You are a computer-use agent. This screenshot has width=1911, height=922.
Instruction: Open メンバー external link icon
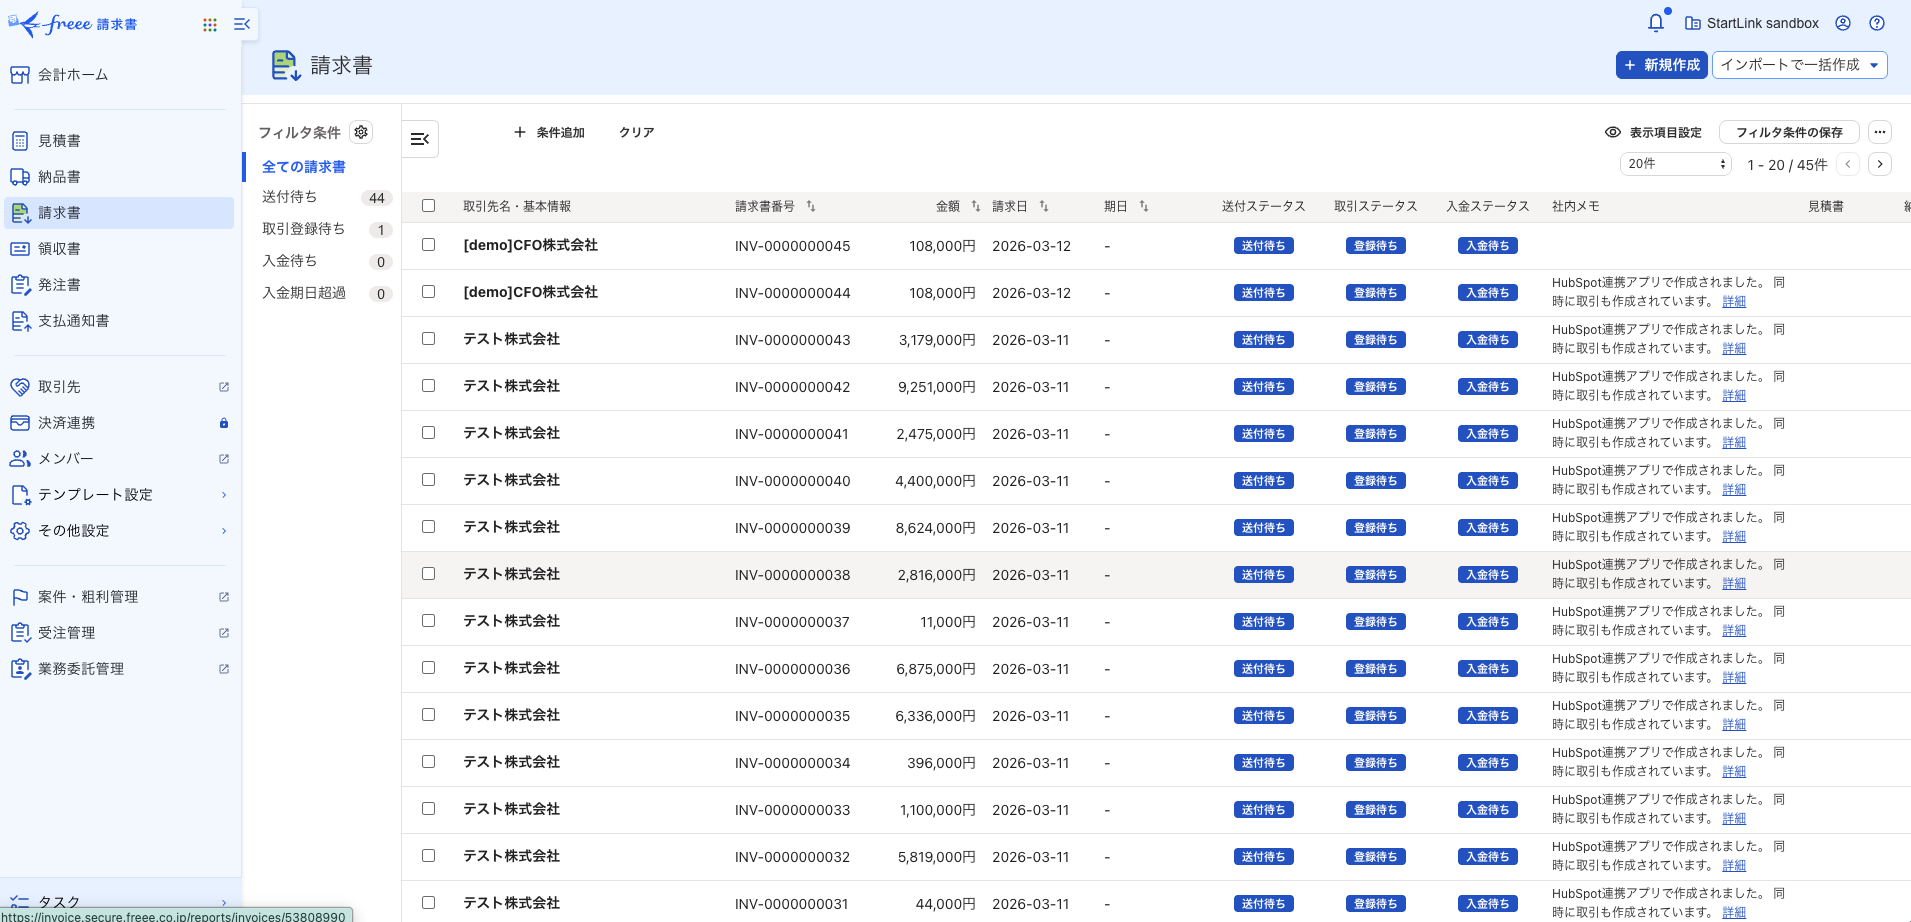point(224,459)
